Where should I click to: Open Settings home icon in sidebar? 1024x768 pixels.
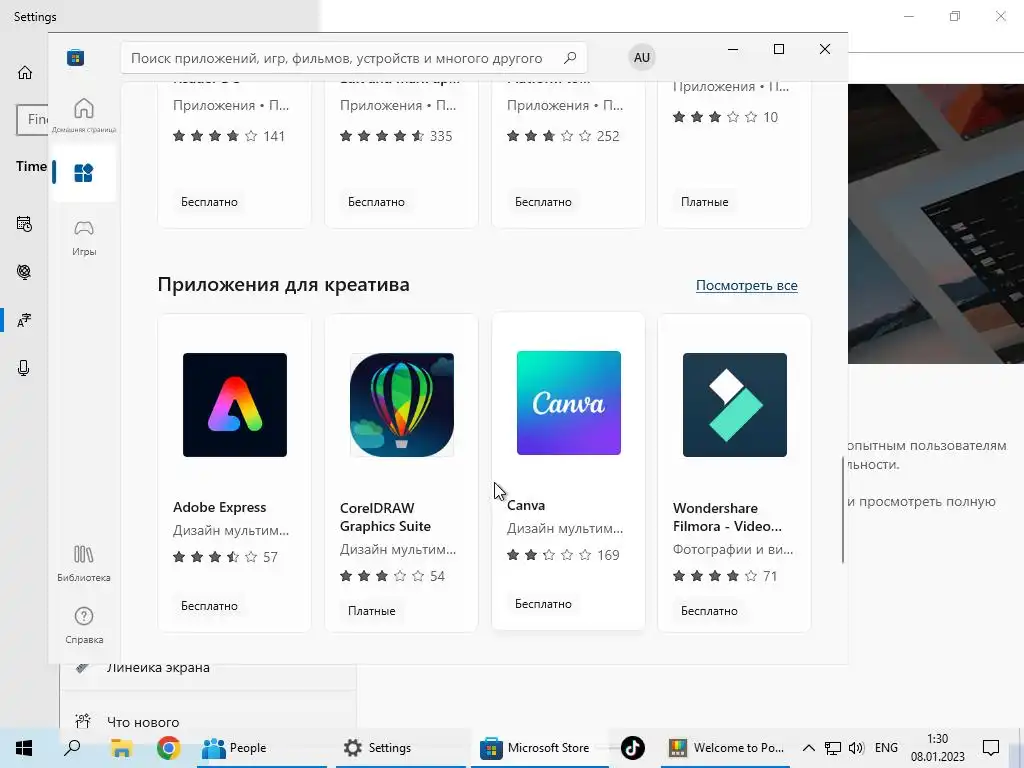click(x=25, y=72)
